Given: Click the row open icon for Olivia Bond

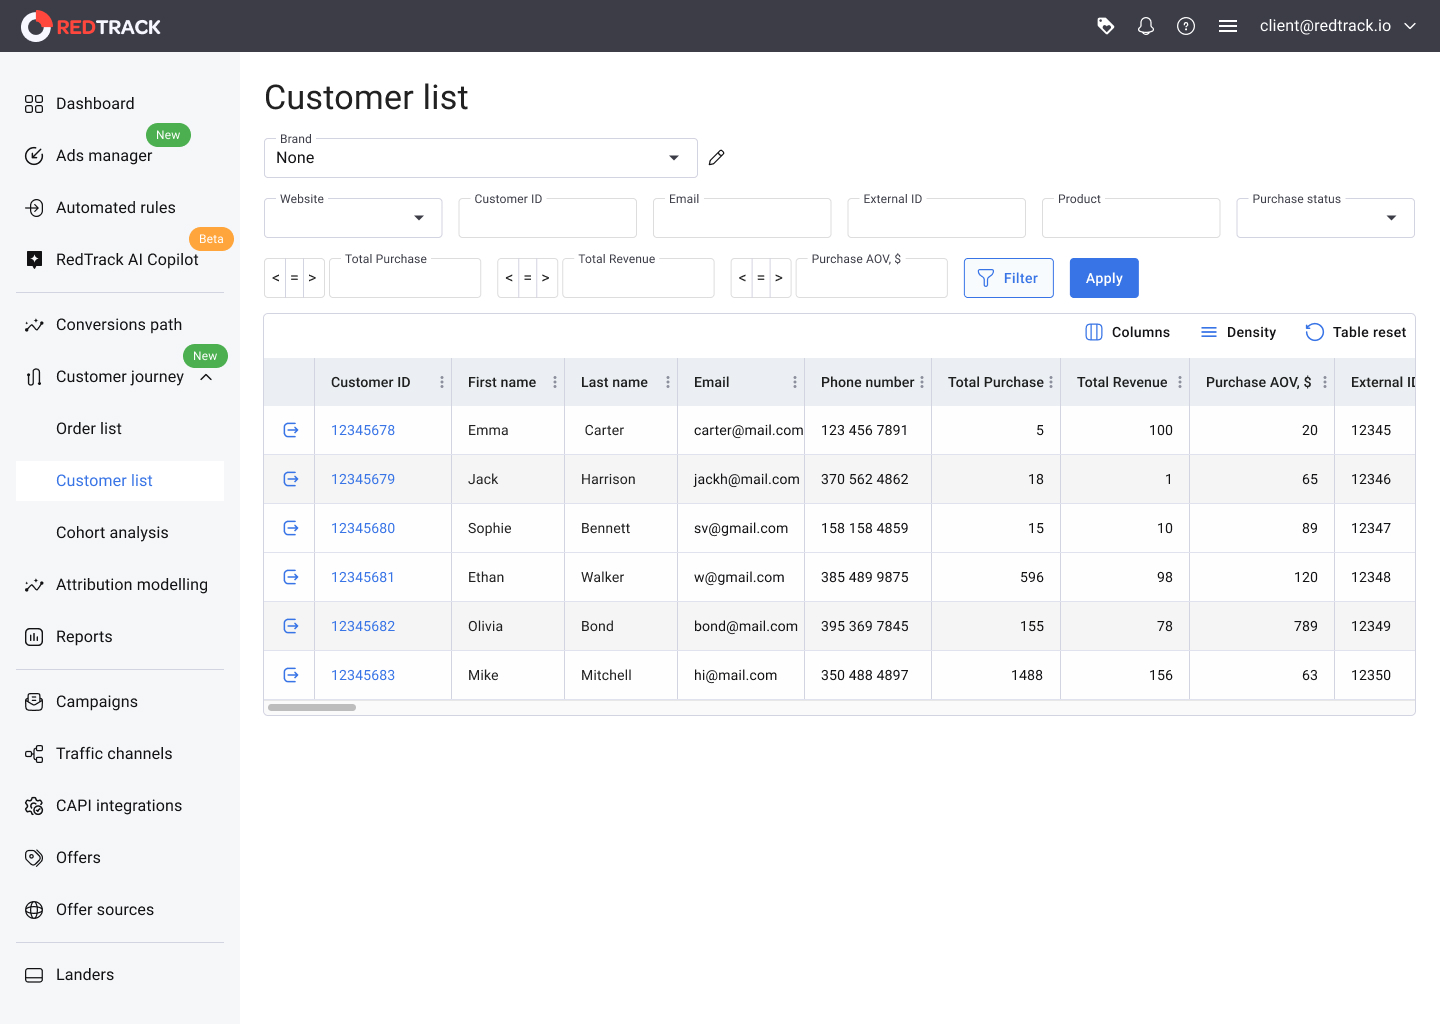Looking at the screenshot, I should point(291,626).
